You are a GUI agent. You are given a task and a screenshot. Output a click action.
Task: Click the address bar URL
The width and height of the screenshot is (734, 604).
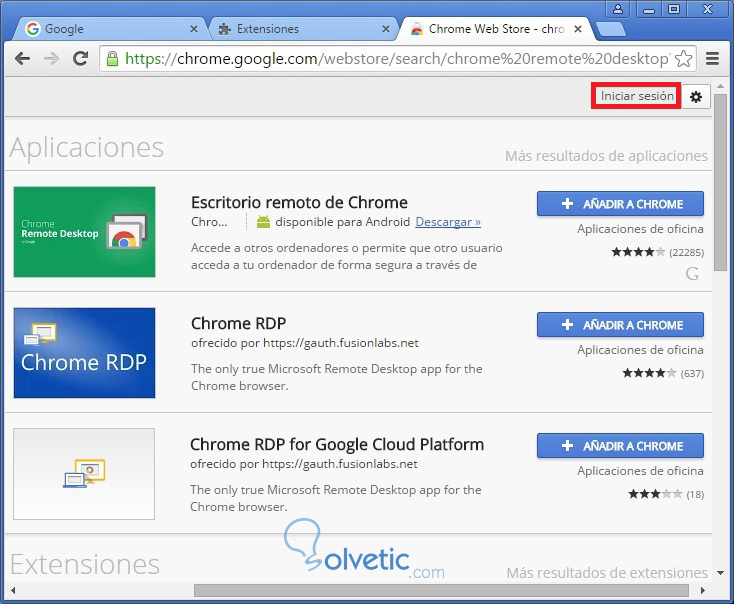[x=397, y=59]
